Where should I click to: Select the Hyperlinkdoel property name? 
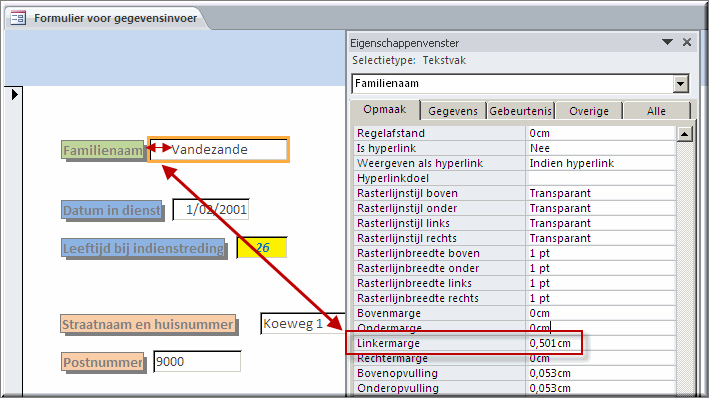coord(392,178)
